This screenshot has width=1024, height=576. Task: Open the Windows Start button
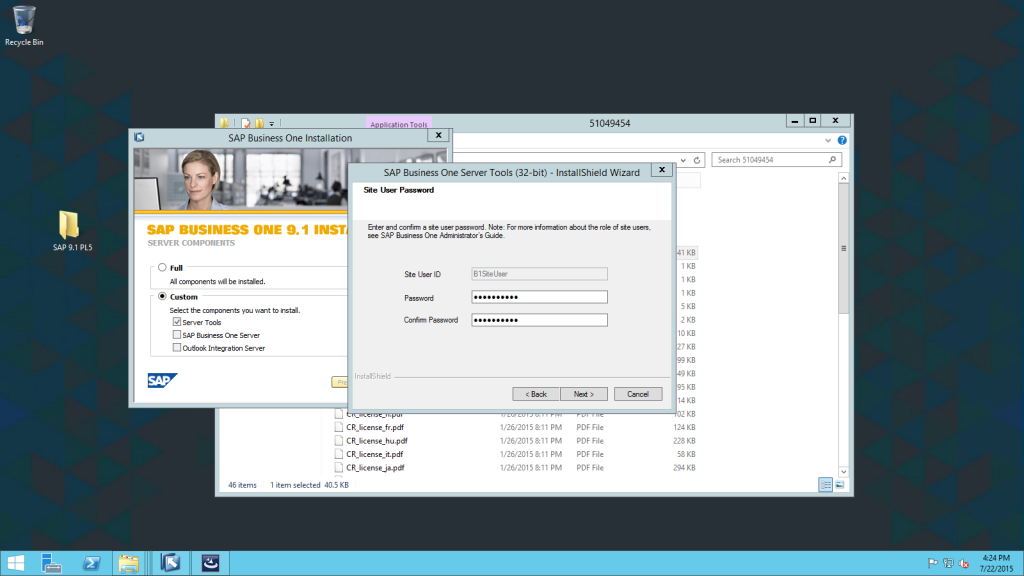15,563
